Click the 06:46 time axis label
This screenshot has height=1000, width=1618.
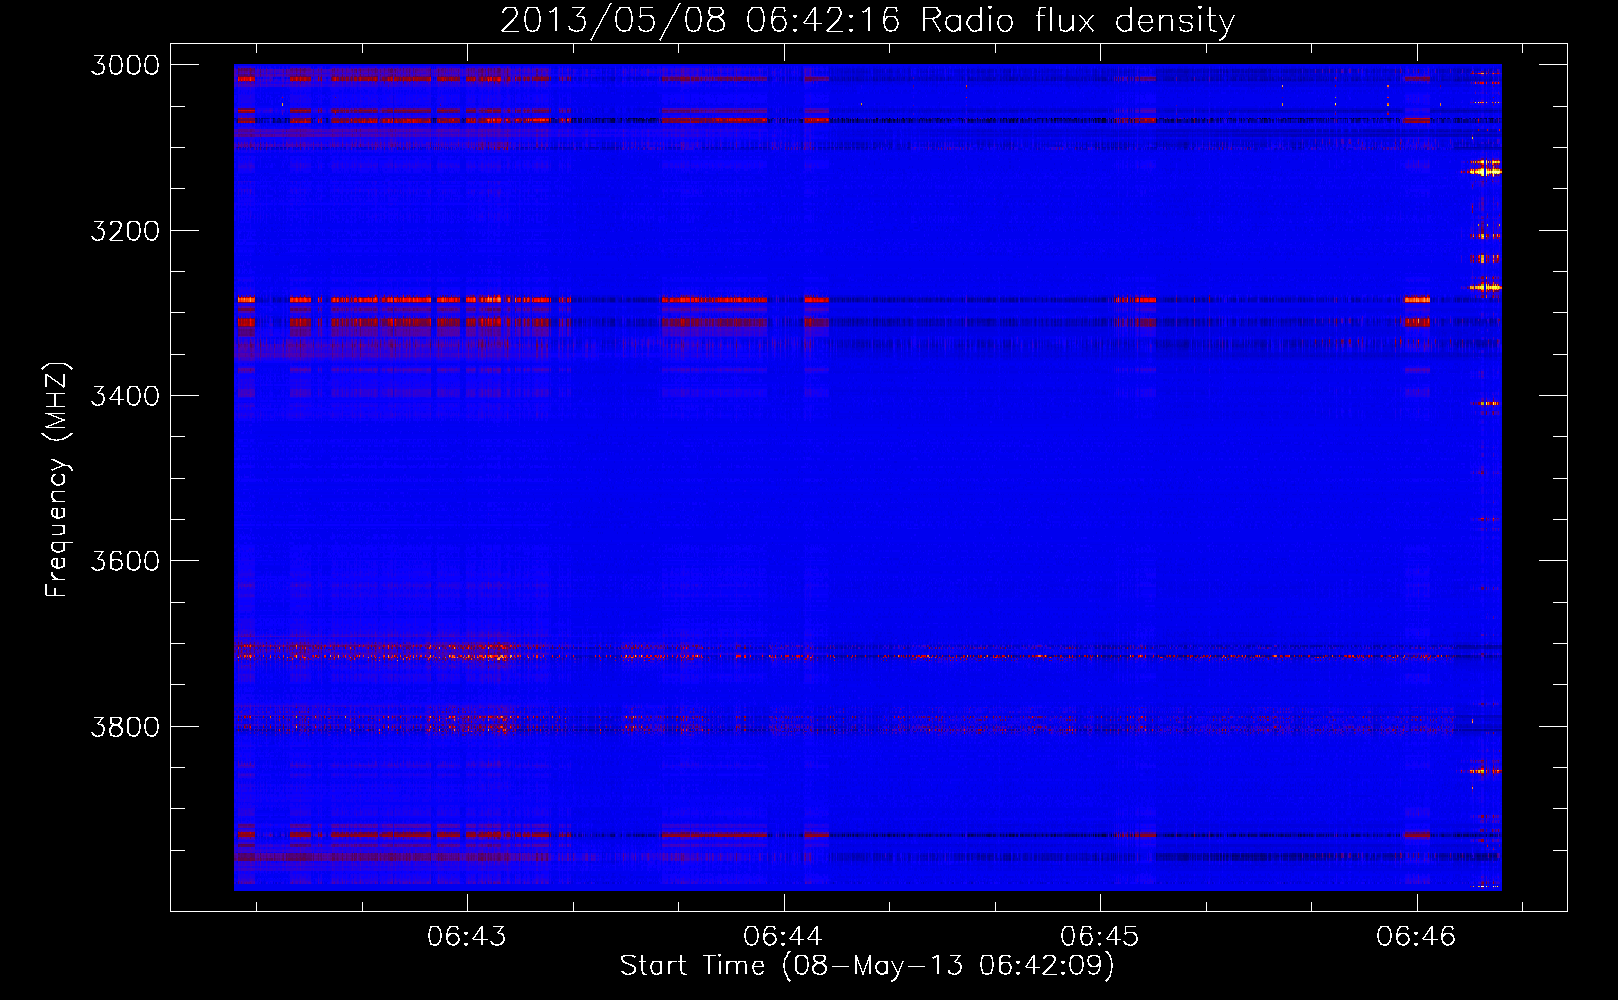(1416, 937)
